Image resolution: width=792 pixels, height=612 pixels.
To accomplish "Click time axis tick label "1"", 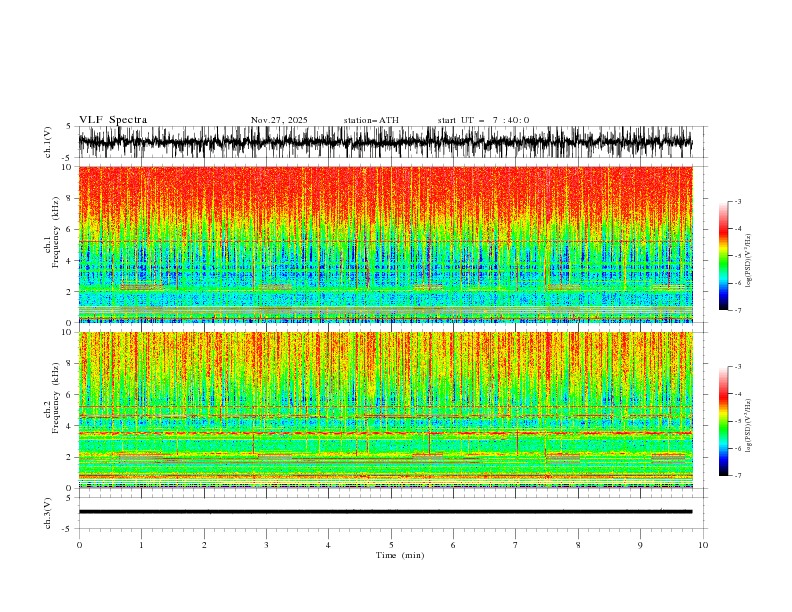I will coord(141,545).
